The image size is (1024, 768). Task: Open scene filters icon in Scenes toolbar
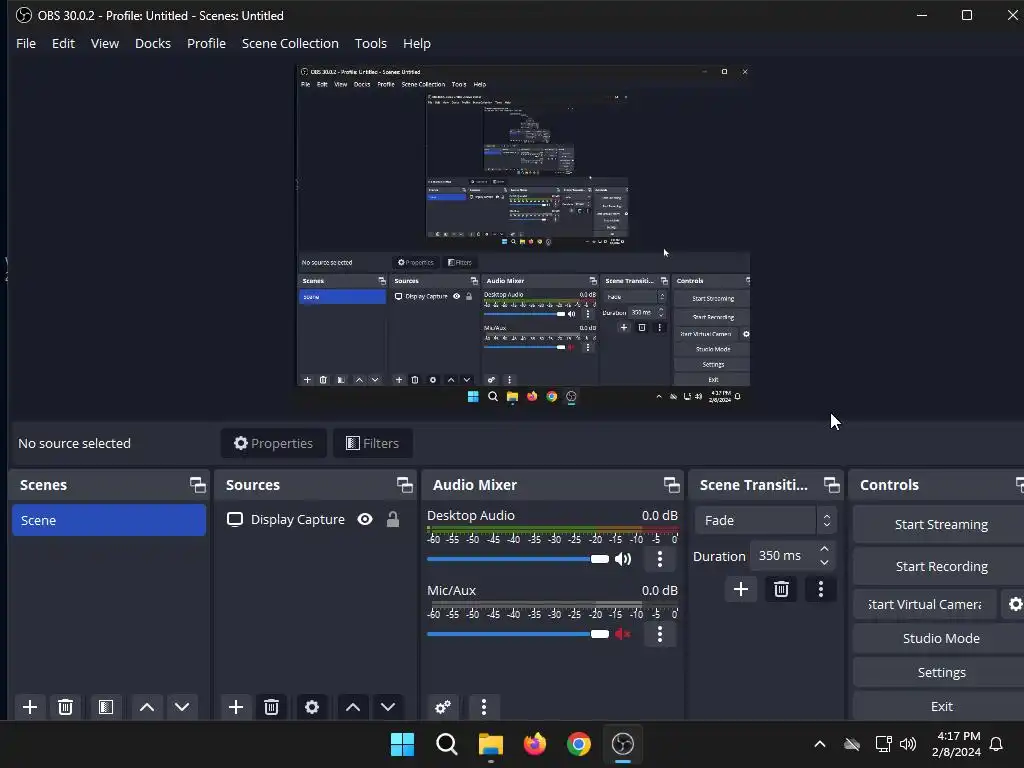click(106, 707)
